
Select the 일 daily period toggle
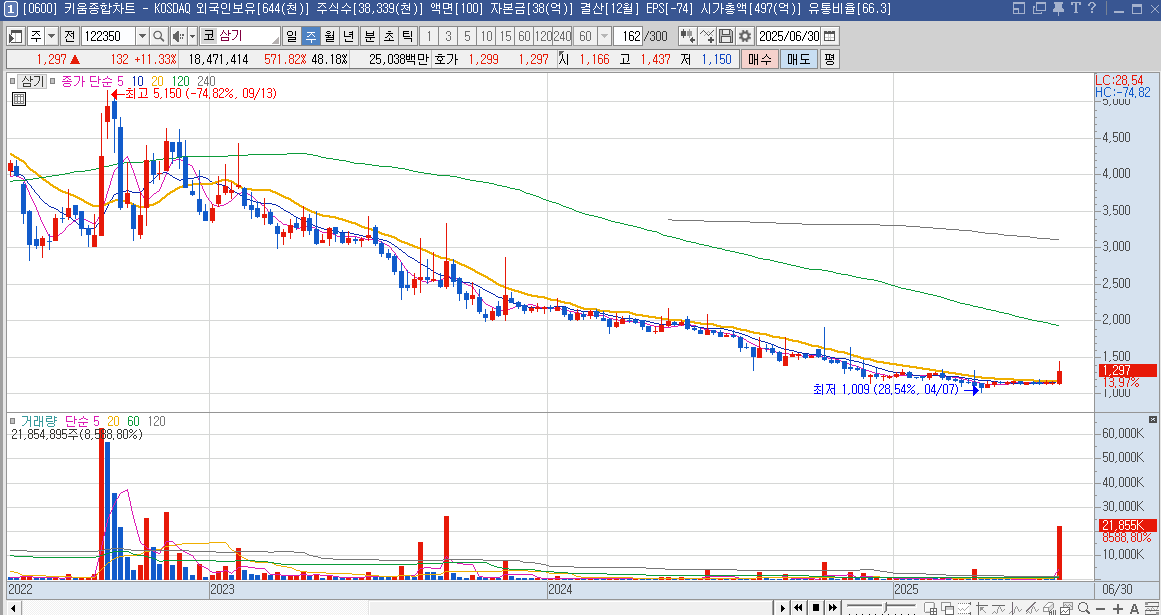291,36
